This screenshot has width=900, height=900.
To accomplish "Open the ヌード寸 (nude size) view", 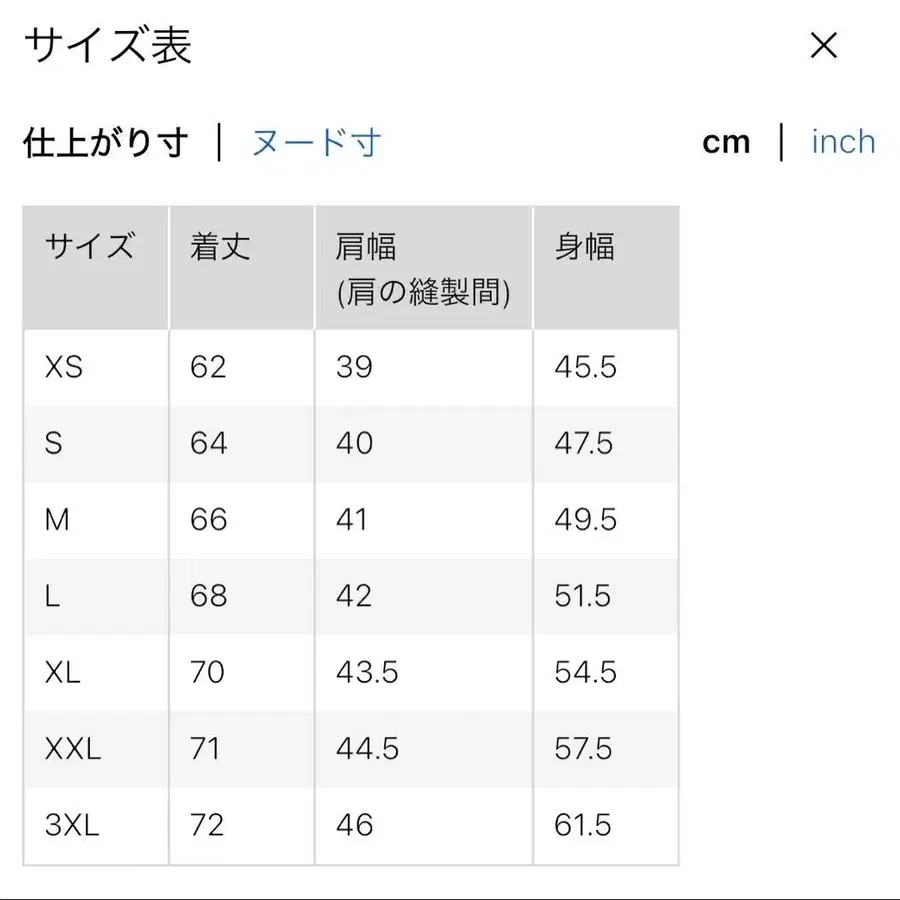I will point(316,142).
